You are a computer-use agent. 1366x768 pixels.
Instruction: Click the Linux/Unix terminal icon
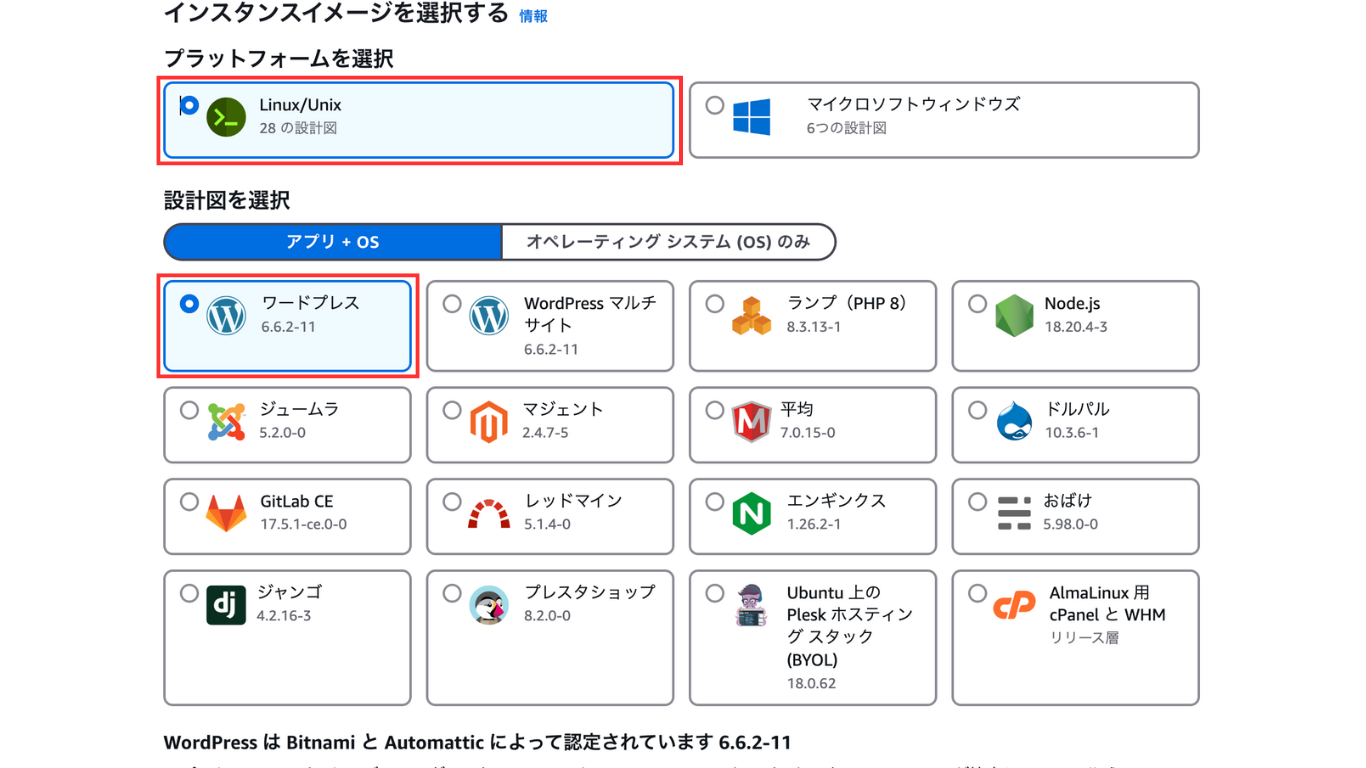pos(226,117)
